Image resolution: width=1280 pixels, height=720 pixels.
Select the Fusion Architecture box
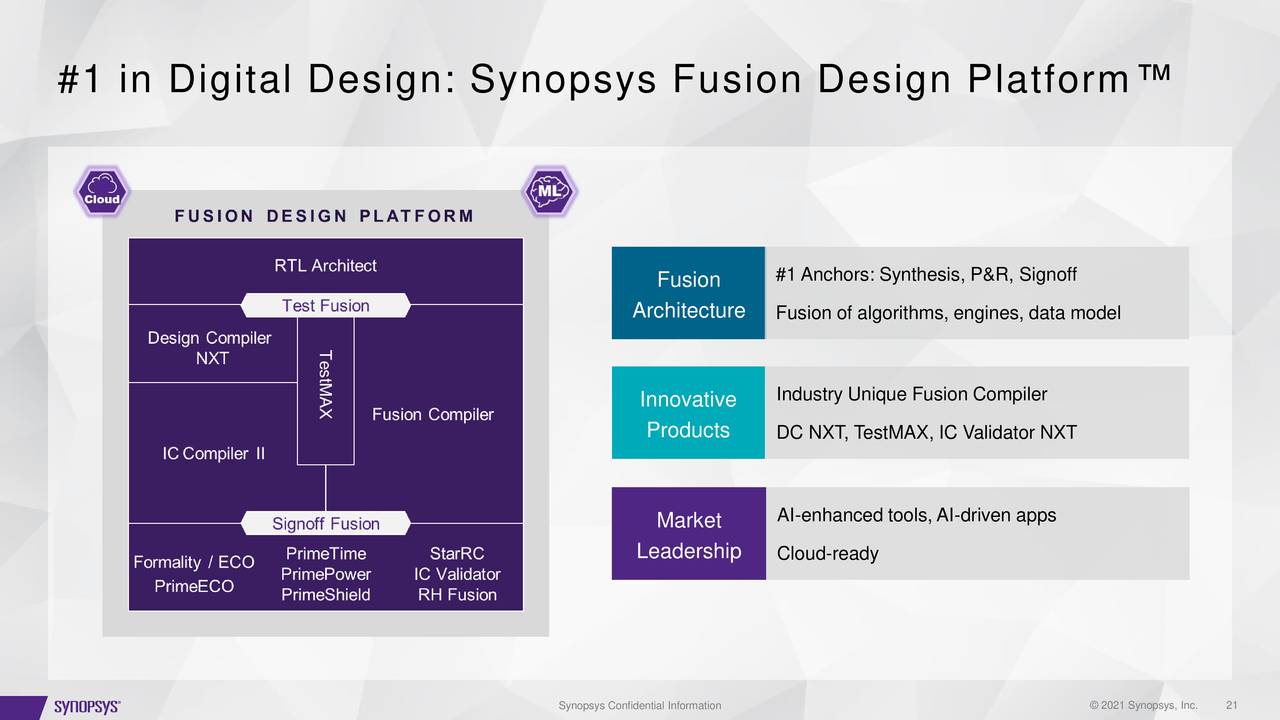click(688, 293)
